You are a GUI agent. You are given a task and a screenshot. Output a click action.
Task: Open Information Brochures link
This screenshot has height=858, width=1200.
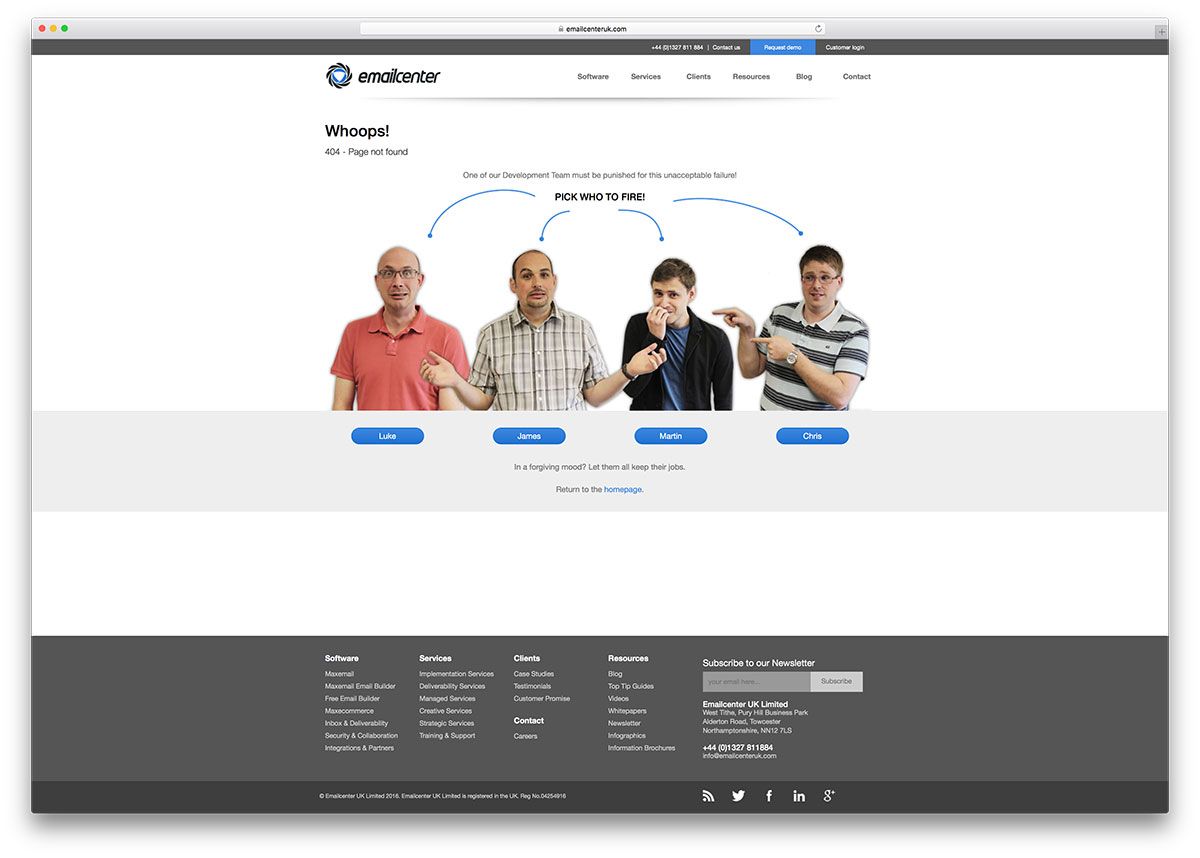tap(641, 748)
